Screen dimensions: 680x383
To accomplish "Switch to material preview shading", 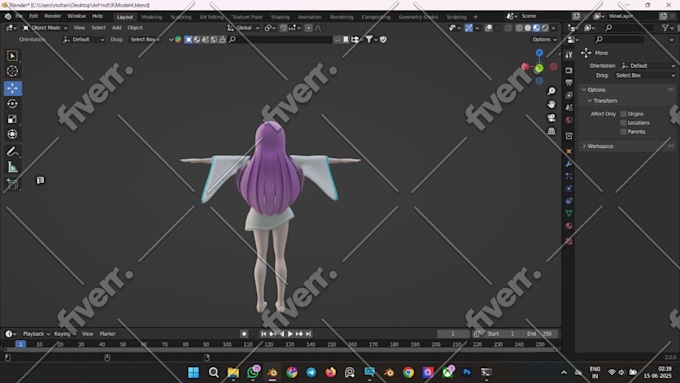I will click(x=536, y=28).
